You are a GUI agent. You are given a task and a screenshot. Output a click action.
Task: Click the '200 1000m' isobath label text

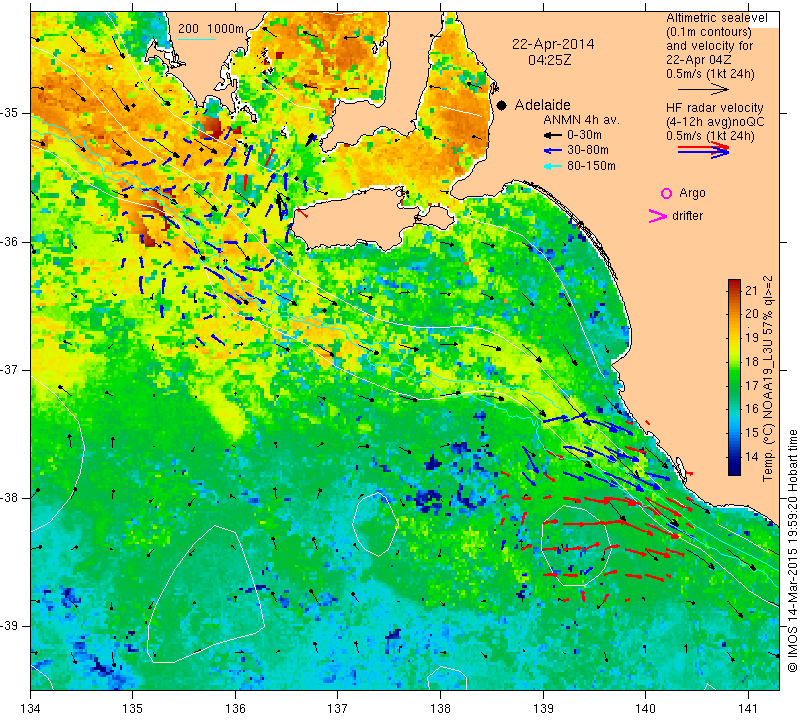coord(211,29)
